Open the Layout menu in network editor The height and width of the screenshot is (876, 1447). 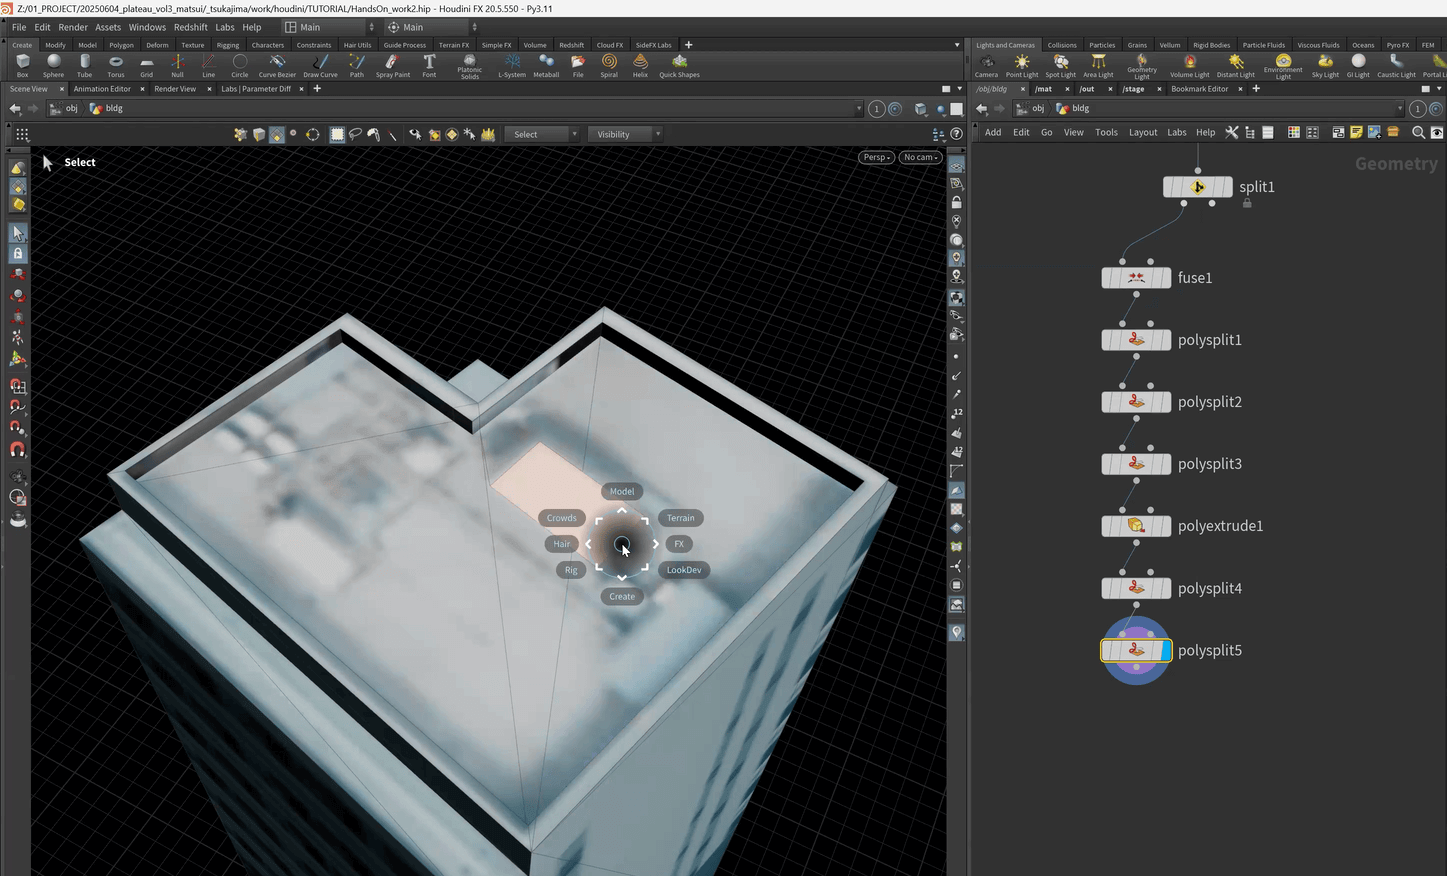(x=1143, y=132)
